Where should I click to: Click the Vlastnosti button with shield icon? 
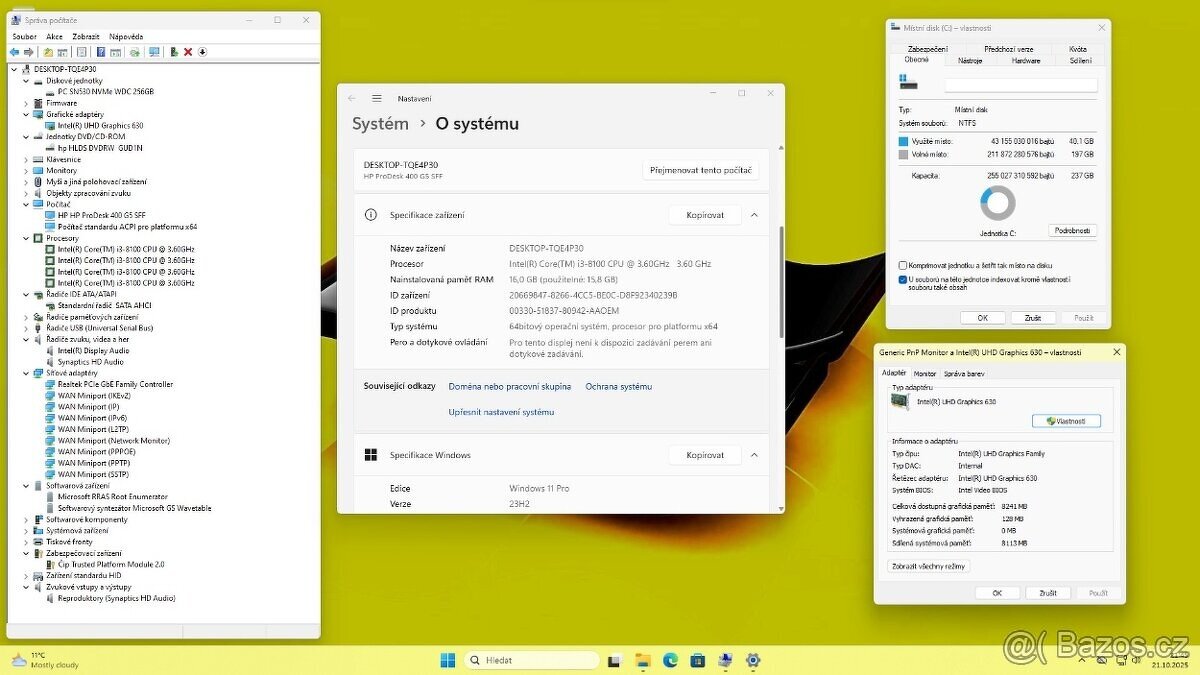coord(1066,420)
